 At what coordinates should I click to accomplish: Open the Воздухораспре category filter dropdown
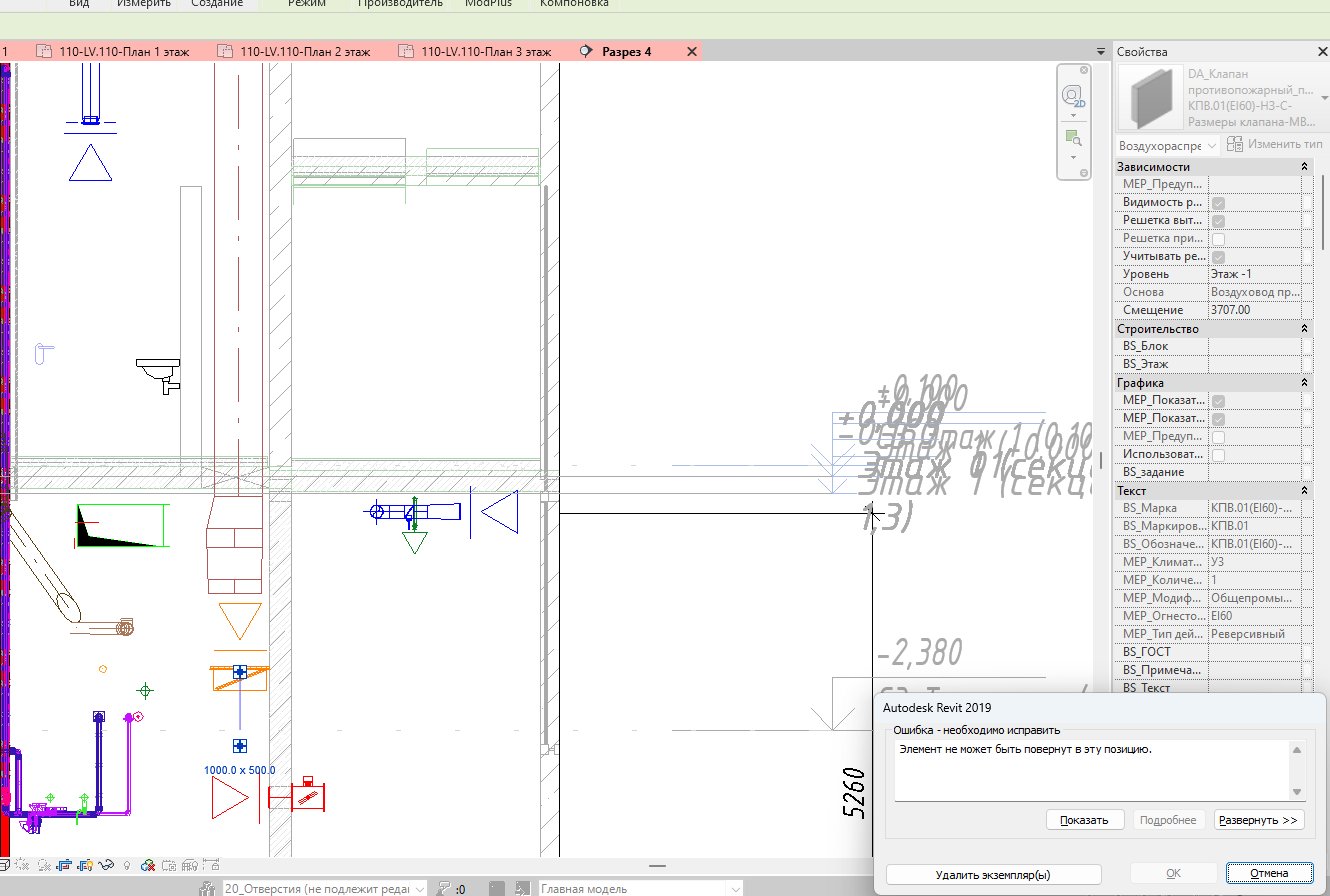click(1167, 145)
